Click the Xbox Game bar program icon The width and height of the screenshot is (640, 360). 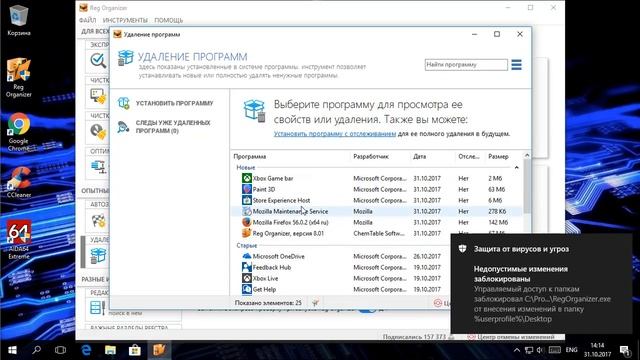pyautogui.click(x=247, y=178)
